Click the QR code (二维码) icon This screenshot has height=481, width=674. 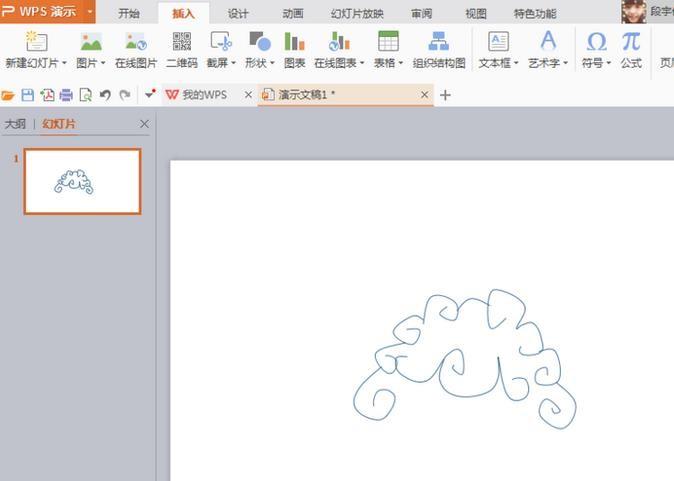[181, 42]
